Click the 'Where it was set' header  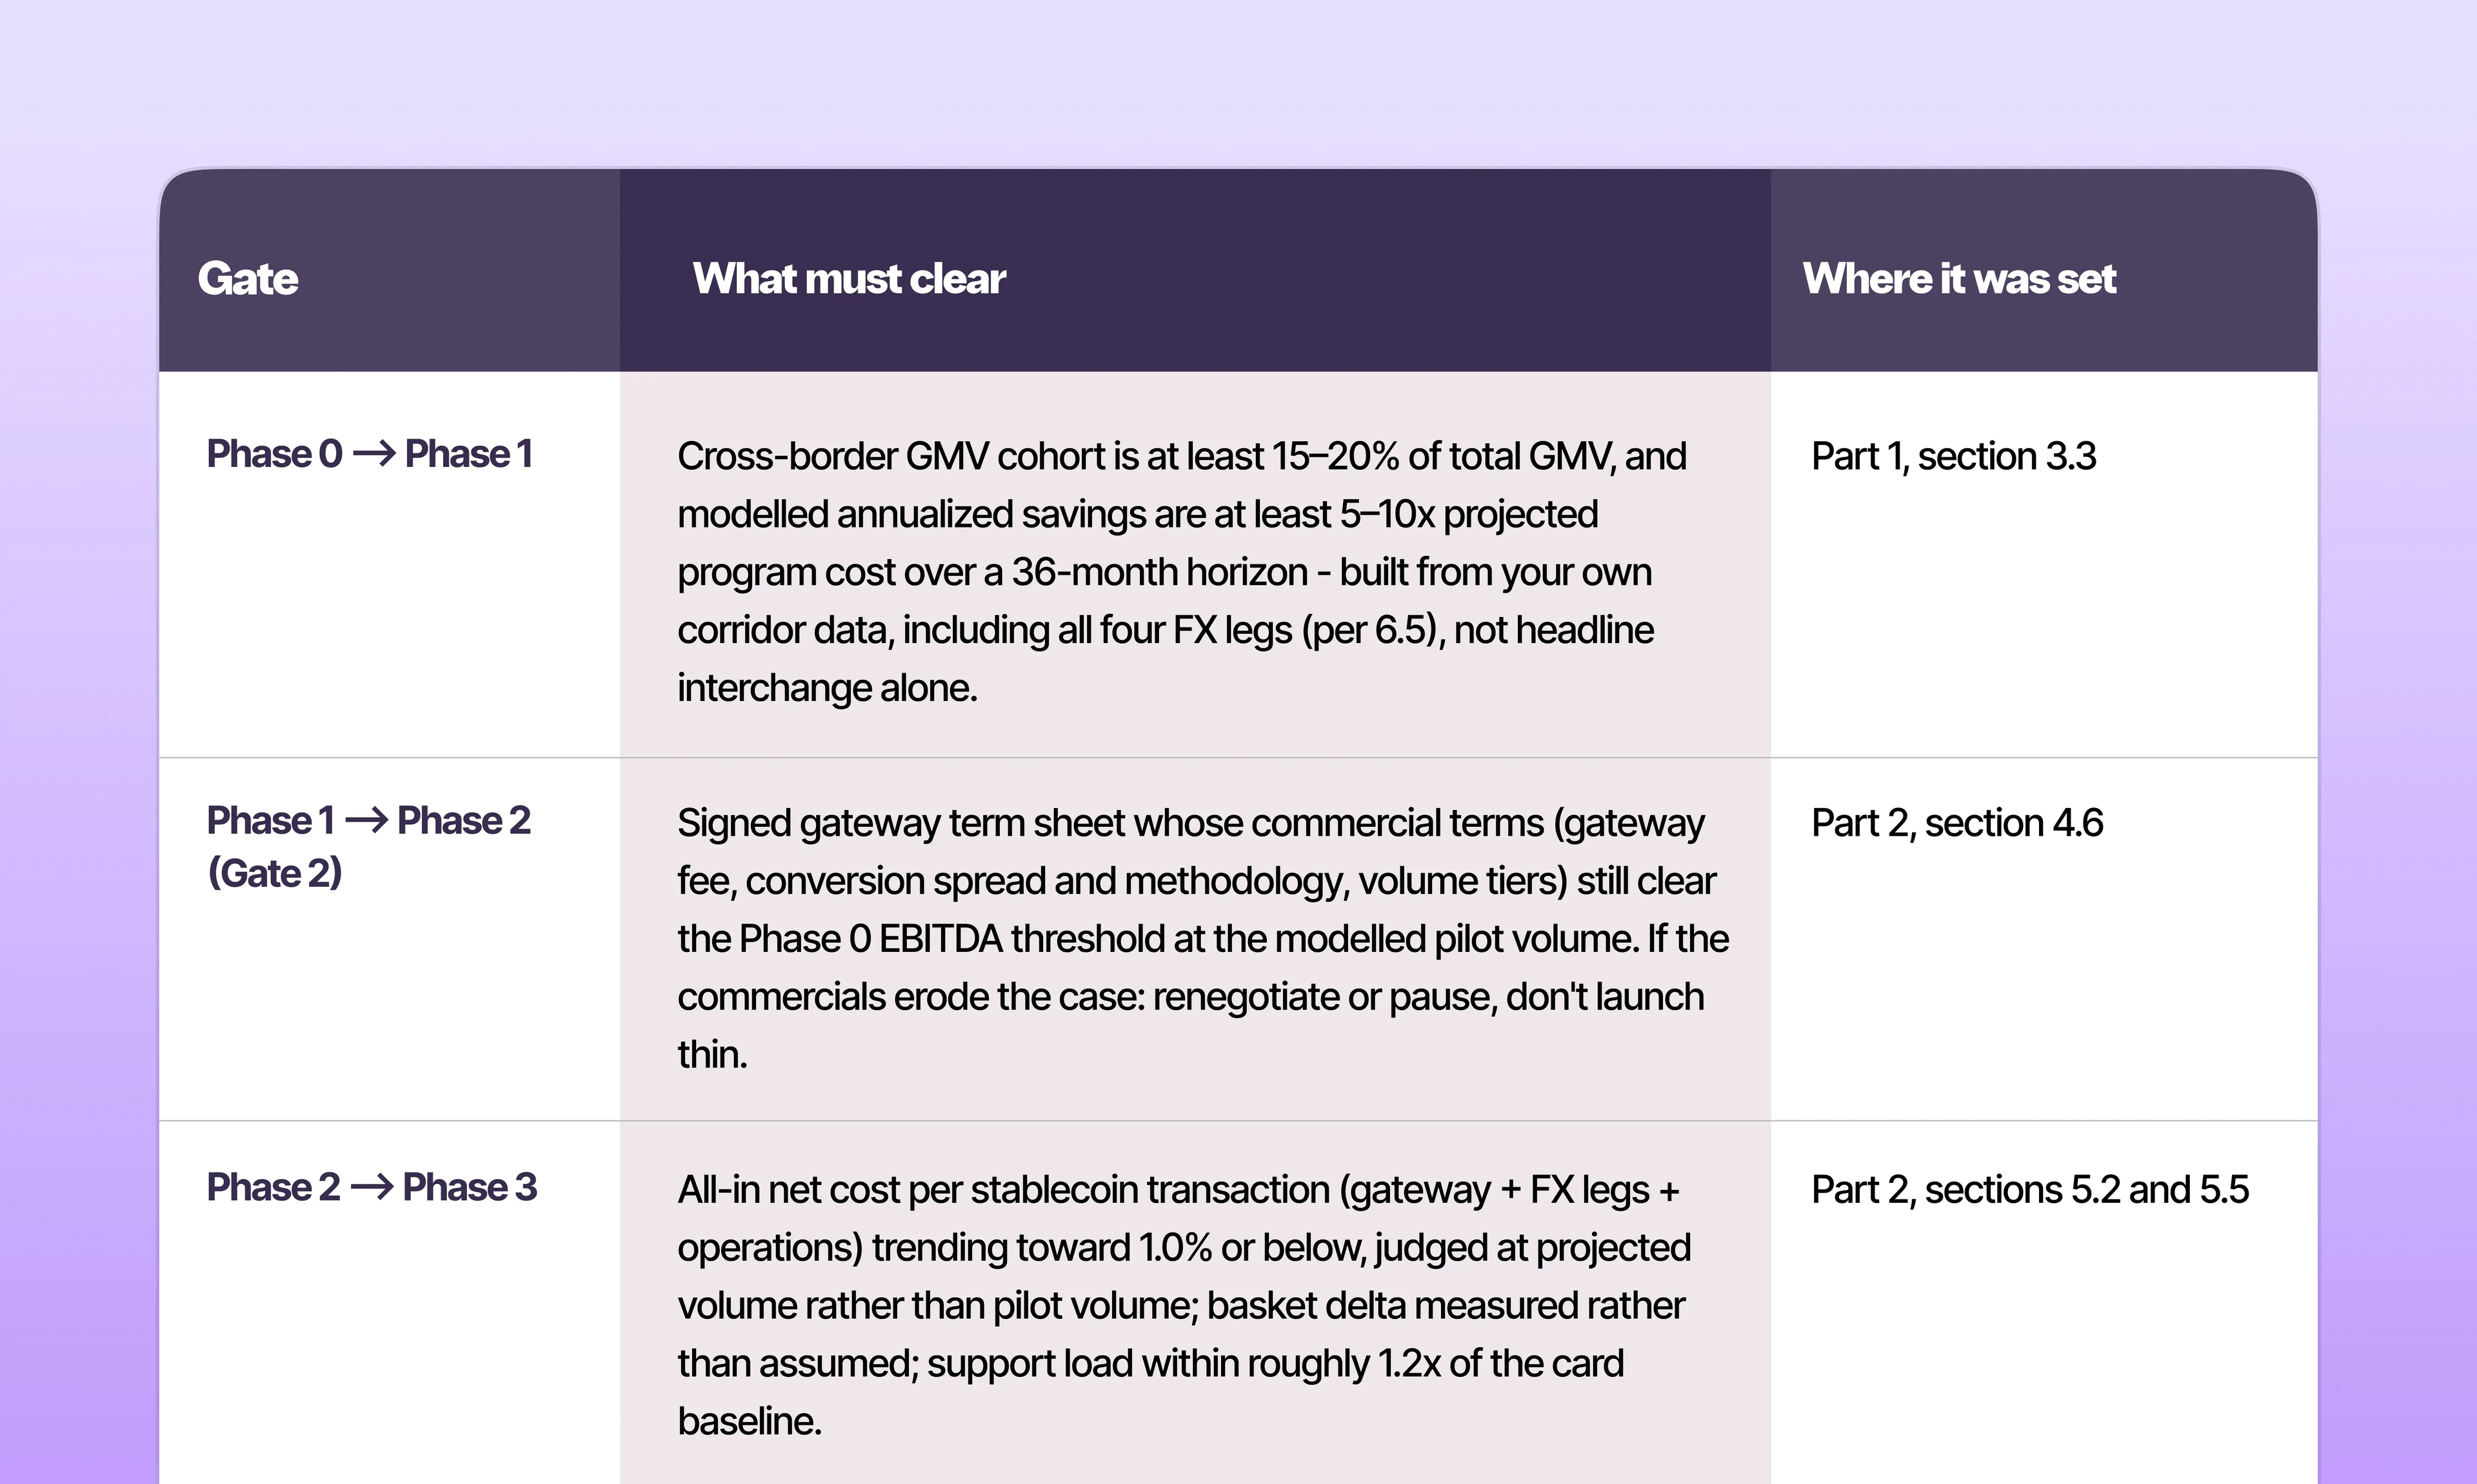pos(1960,279)
